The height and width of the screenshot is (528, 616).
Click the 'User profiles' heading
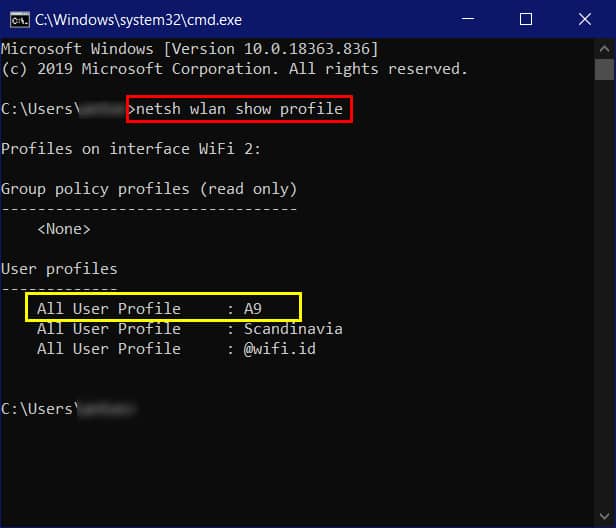point(59,269)
